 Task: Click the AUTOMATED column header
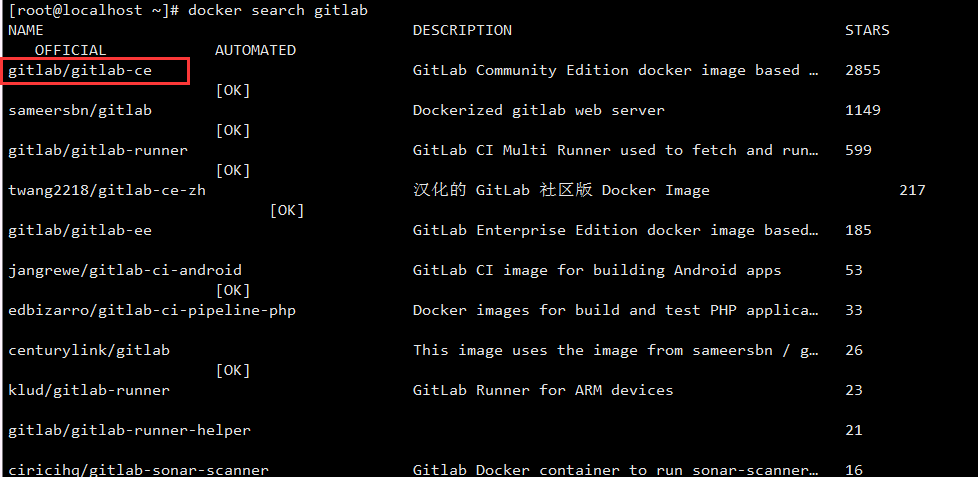255,51
